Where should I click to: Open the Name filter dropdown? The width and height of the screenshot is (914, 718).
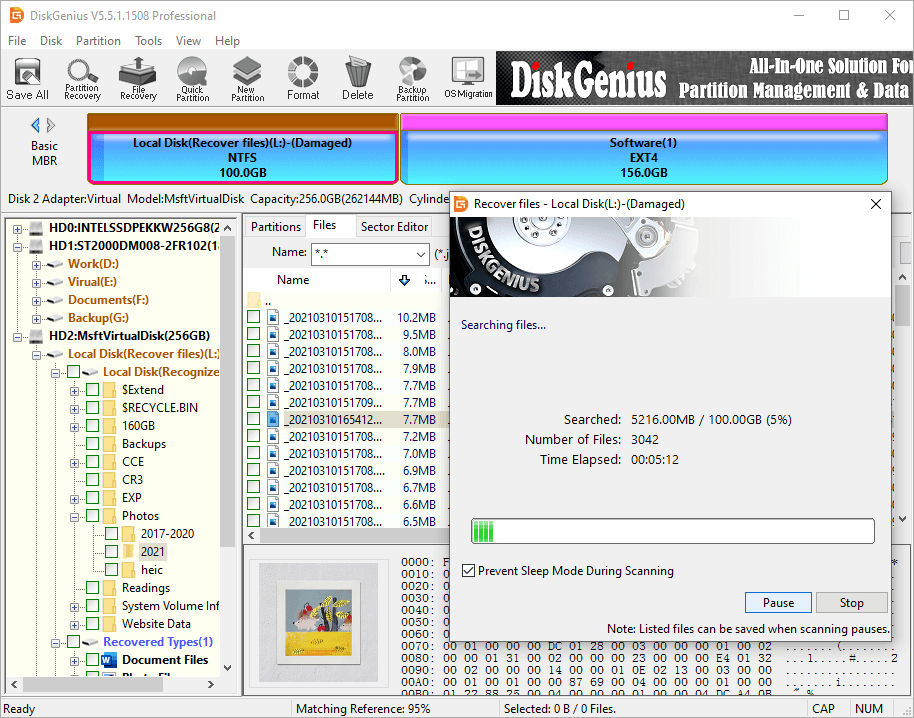click(x=420, y=254)
